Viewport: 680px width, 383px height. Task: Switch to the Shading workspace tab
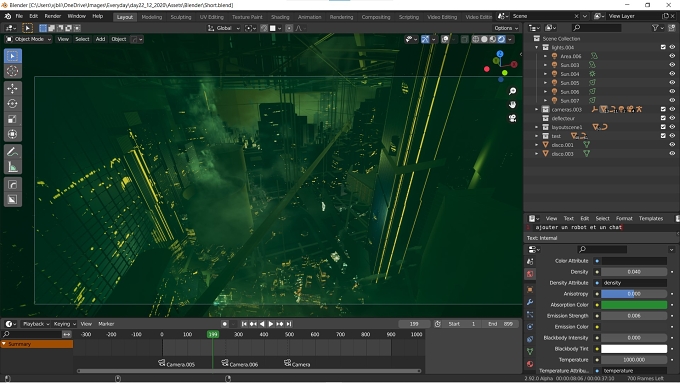pos(280,17)
